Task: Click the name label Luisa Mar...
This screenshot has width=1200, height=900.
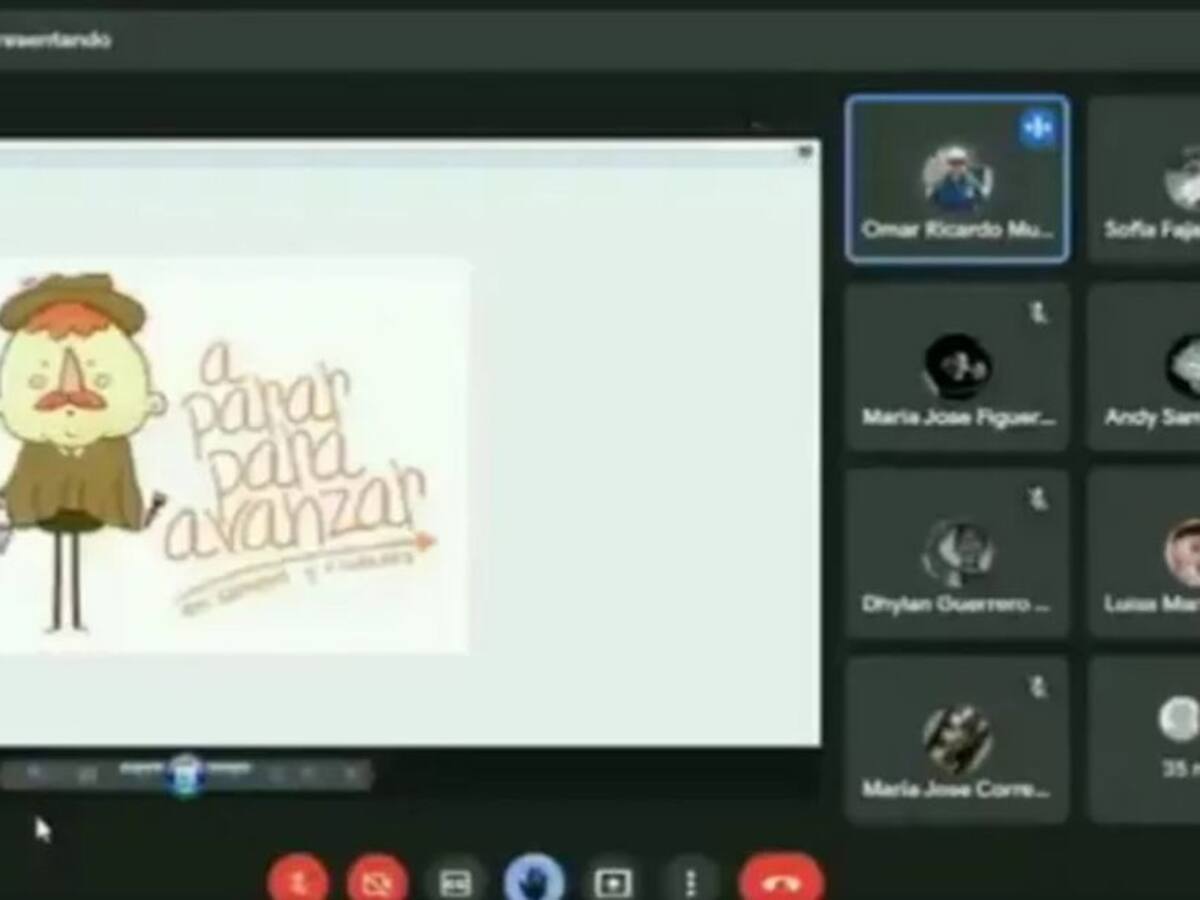Action: [x=1152, y=604]
